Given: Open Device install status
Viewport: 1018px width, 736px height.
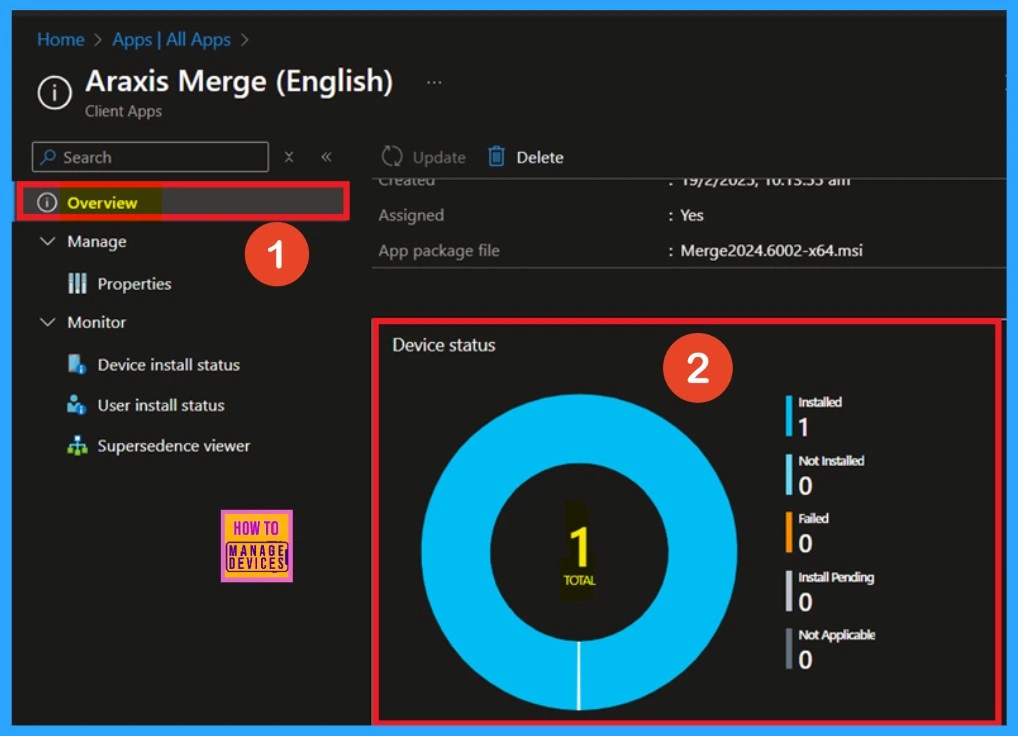Looking at the screenshot, I should point(169,365).
